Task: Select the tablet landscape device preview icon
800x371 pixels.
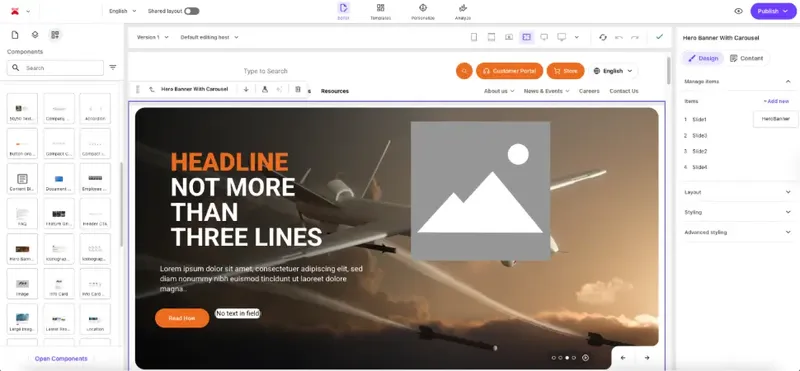Action: point(509,37)
